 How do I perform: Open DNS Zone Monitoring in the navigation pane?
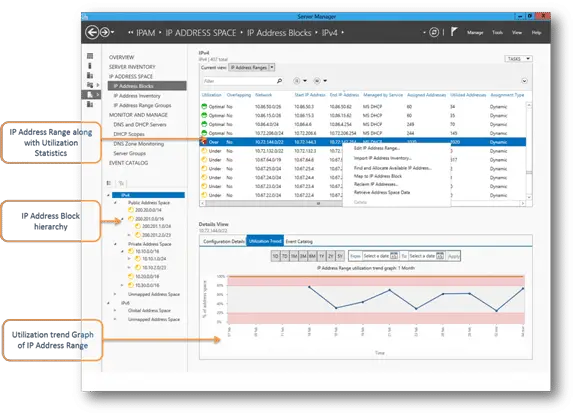point(139,144)
